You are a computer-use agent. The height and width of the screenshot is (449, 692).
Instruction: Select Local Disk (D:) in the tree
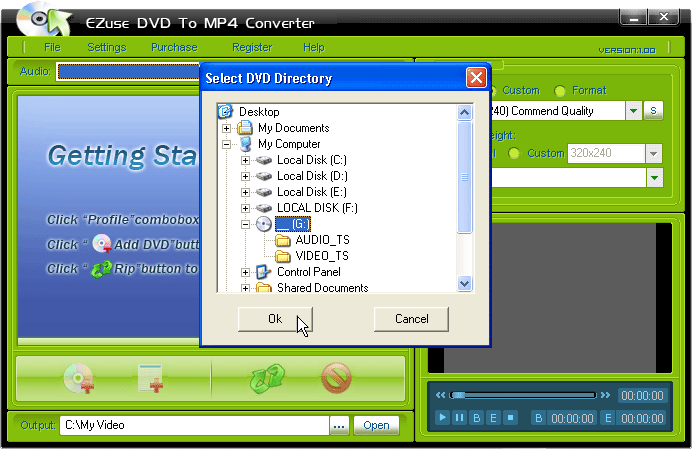pyautogui.click(x=312, y=176)
